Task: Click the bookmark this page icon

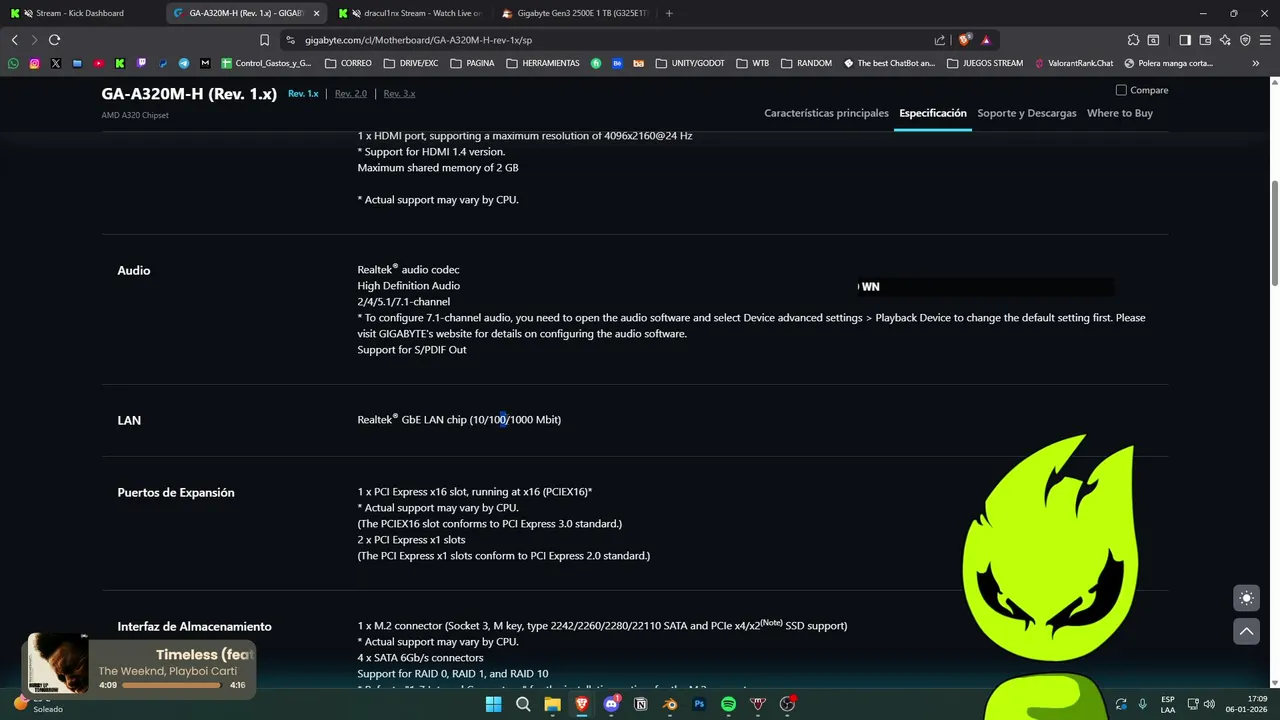Action: tap(264, 40)
